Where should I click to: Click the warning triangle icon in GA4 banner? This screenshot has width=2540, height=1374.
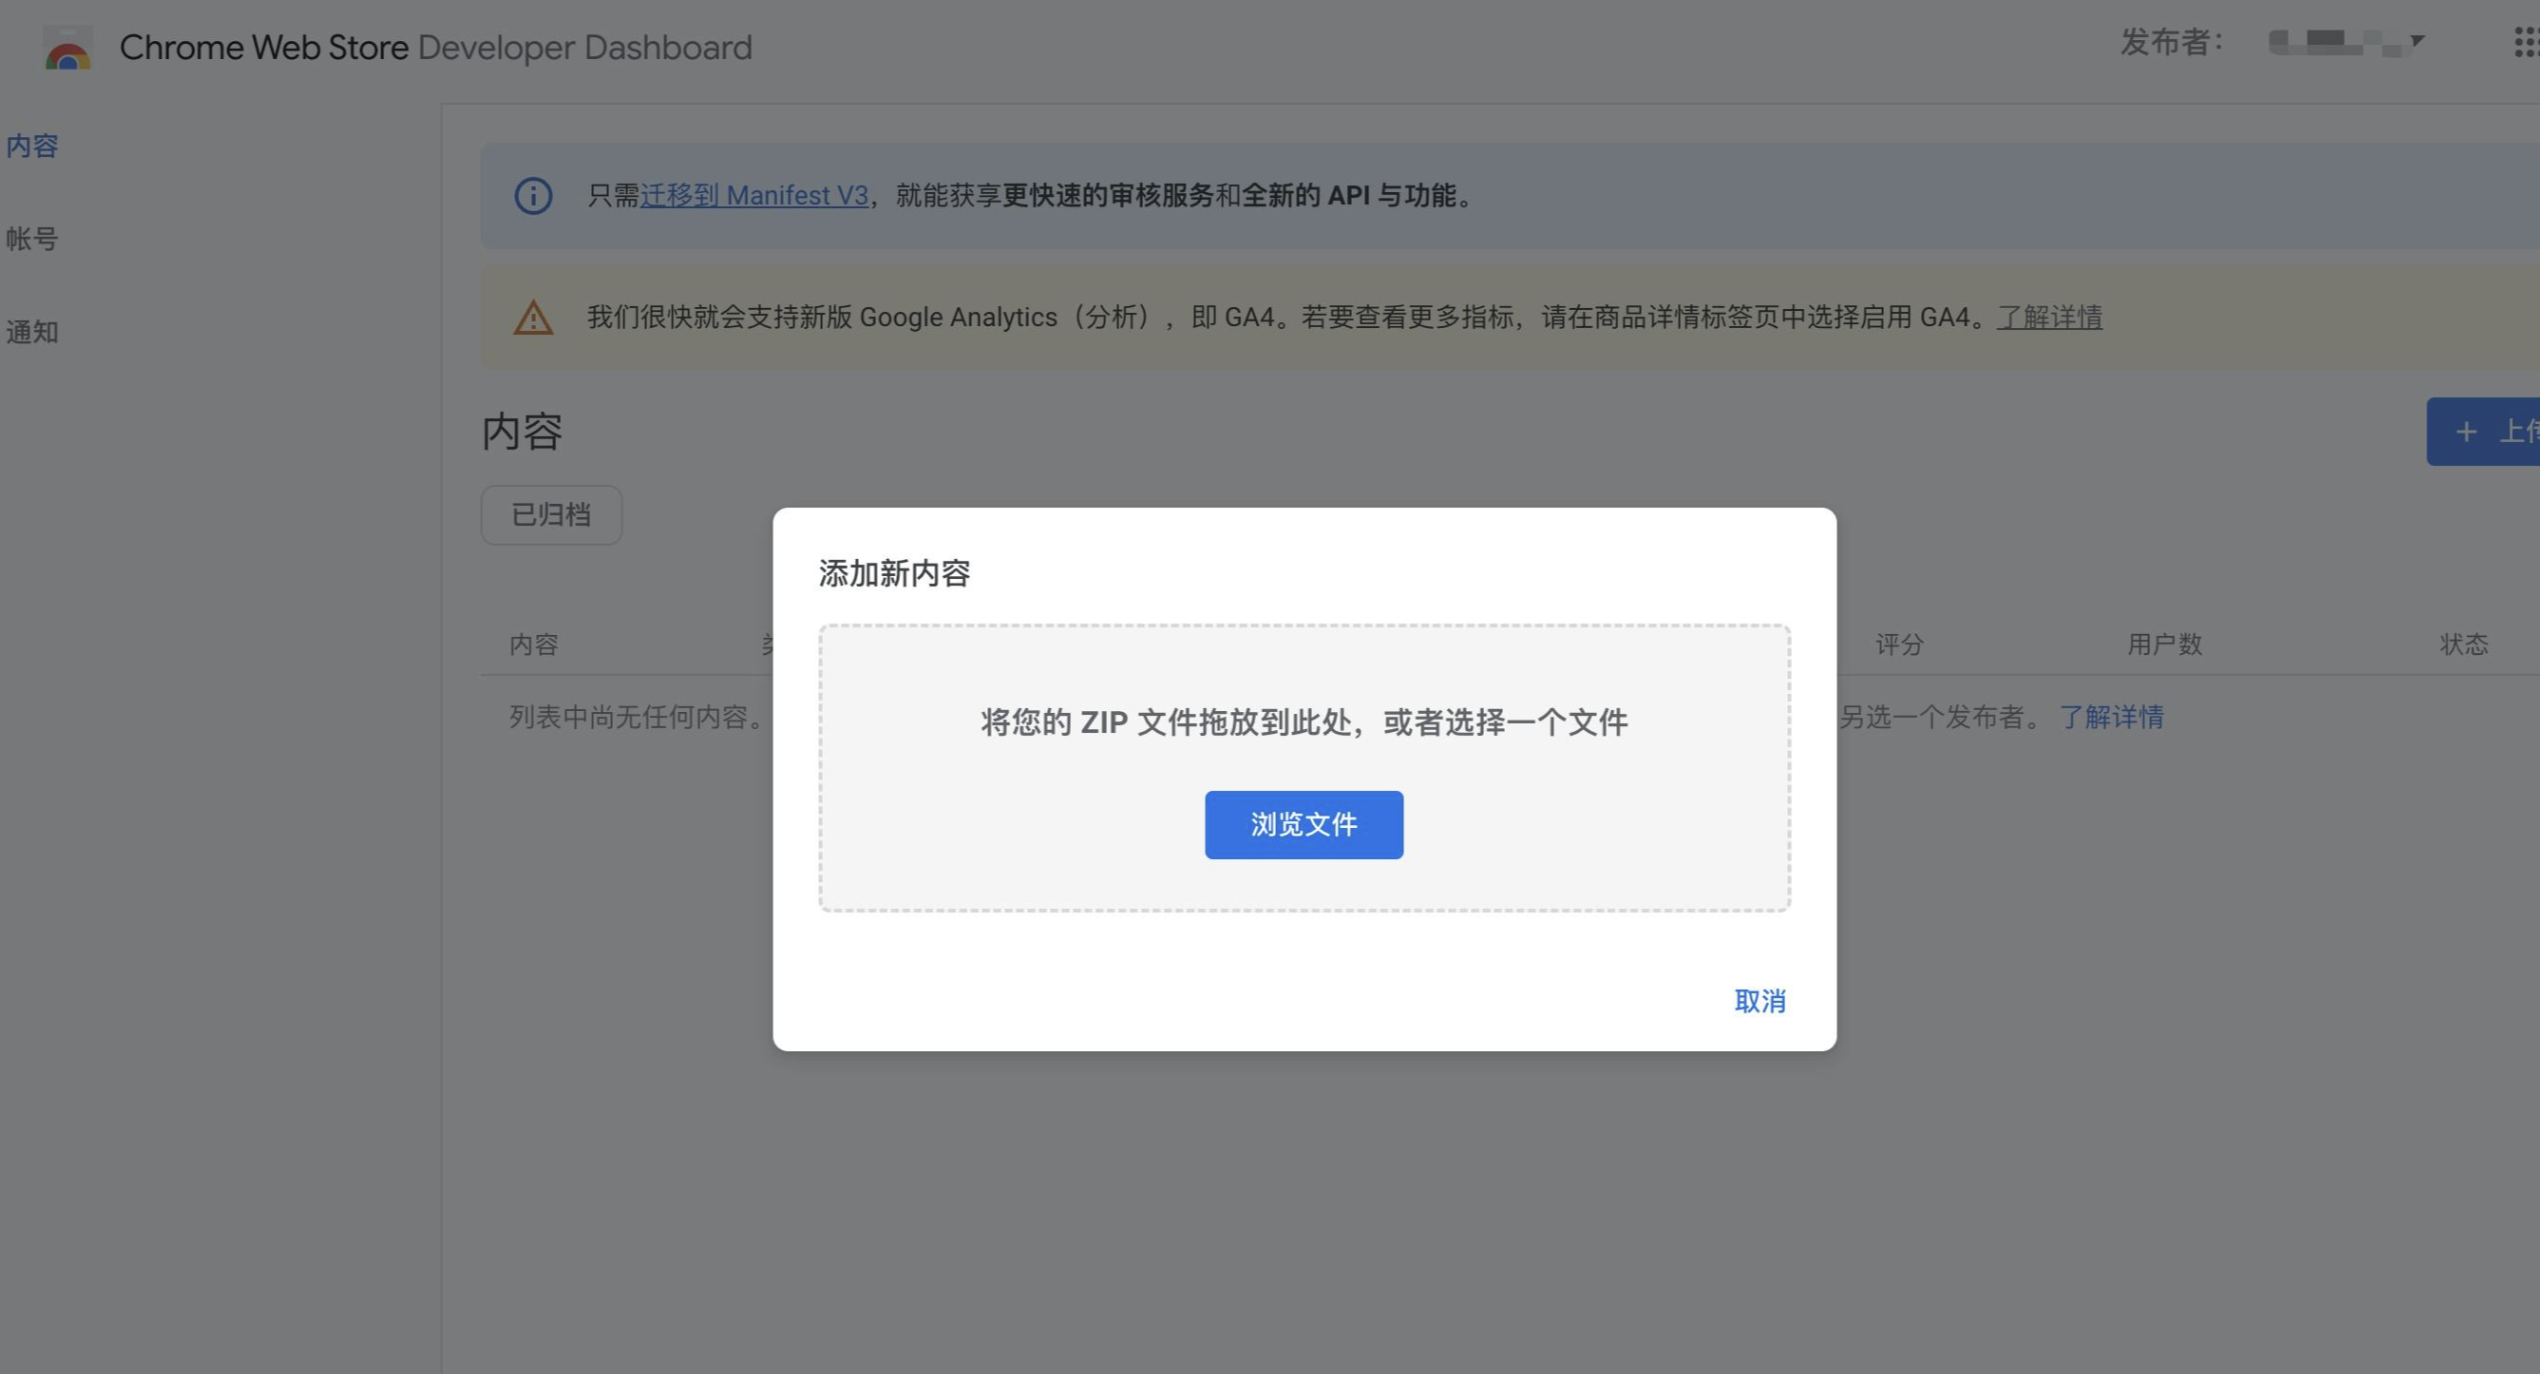click(532, 318)
